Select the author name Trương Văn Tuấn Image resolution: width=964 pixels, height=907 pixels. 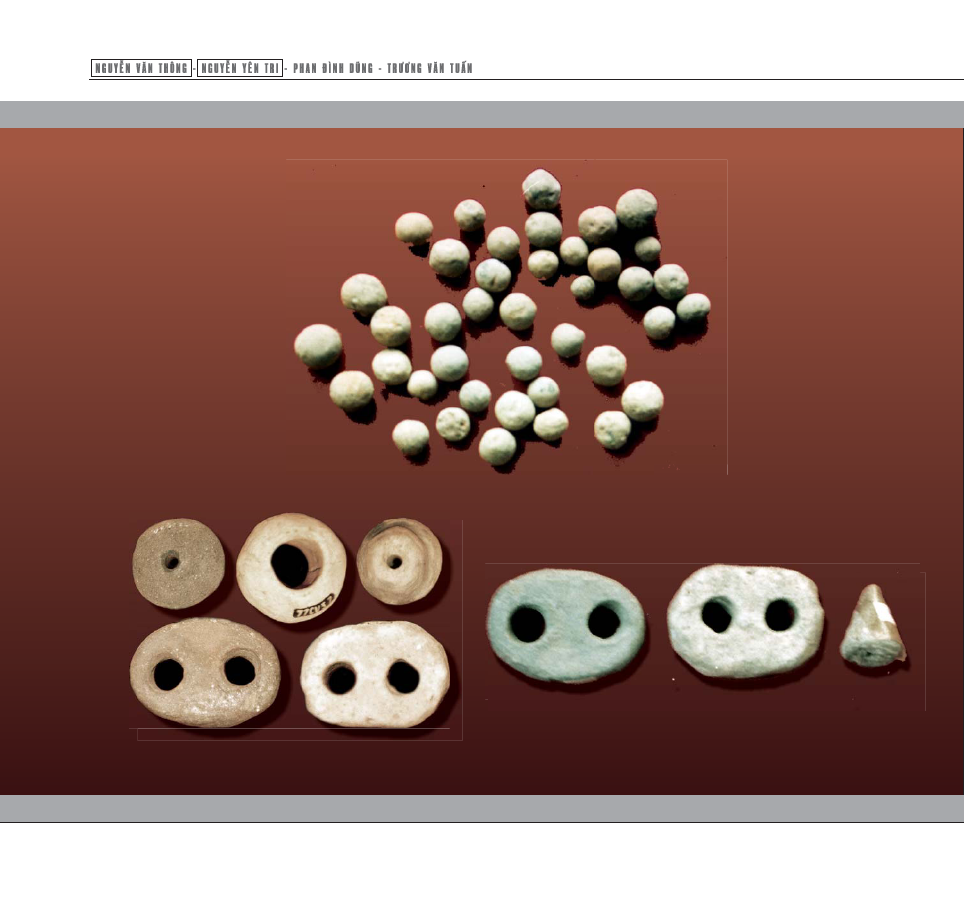430,68
